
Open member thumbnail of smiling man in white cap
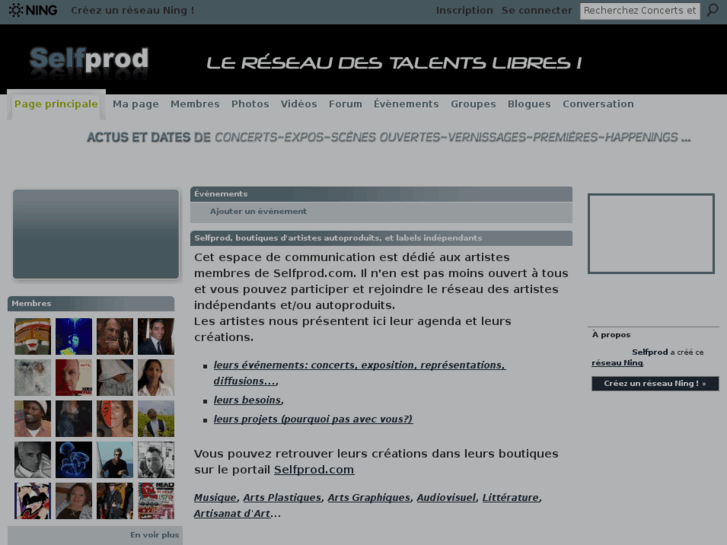(x=32, y=418)
